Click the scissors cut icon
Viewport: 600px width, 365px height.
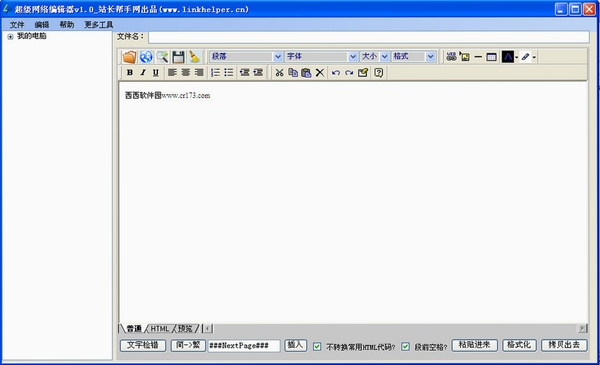pyautogui.click(x=279, y=72)
